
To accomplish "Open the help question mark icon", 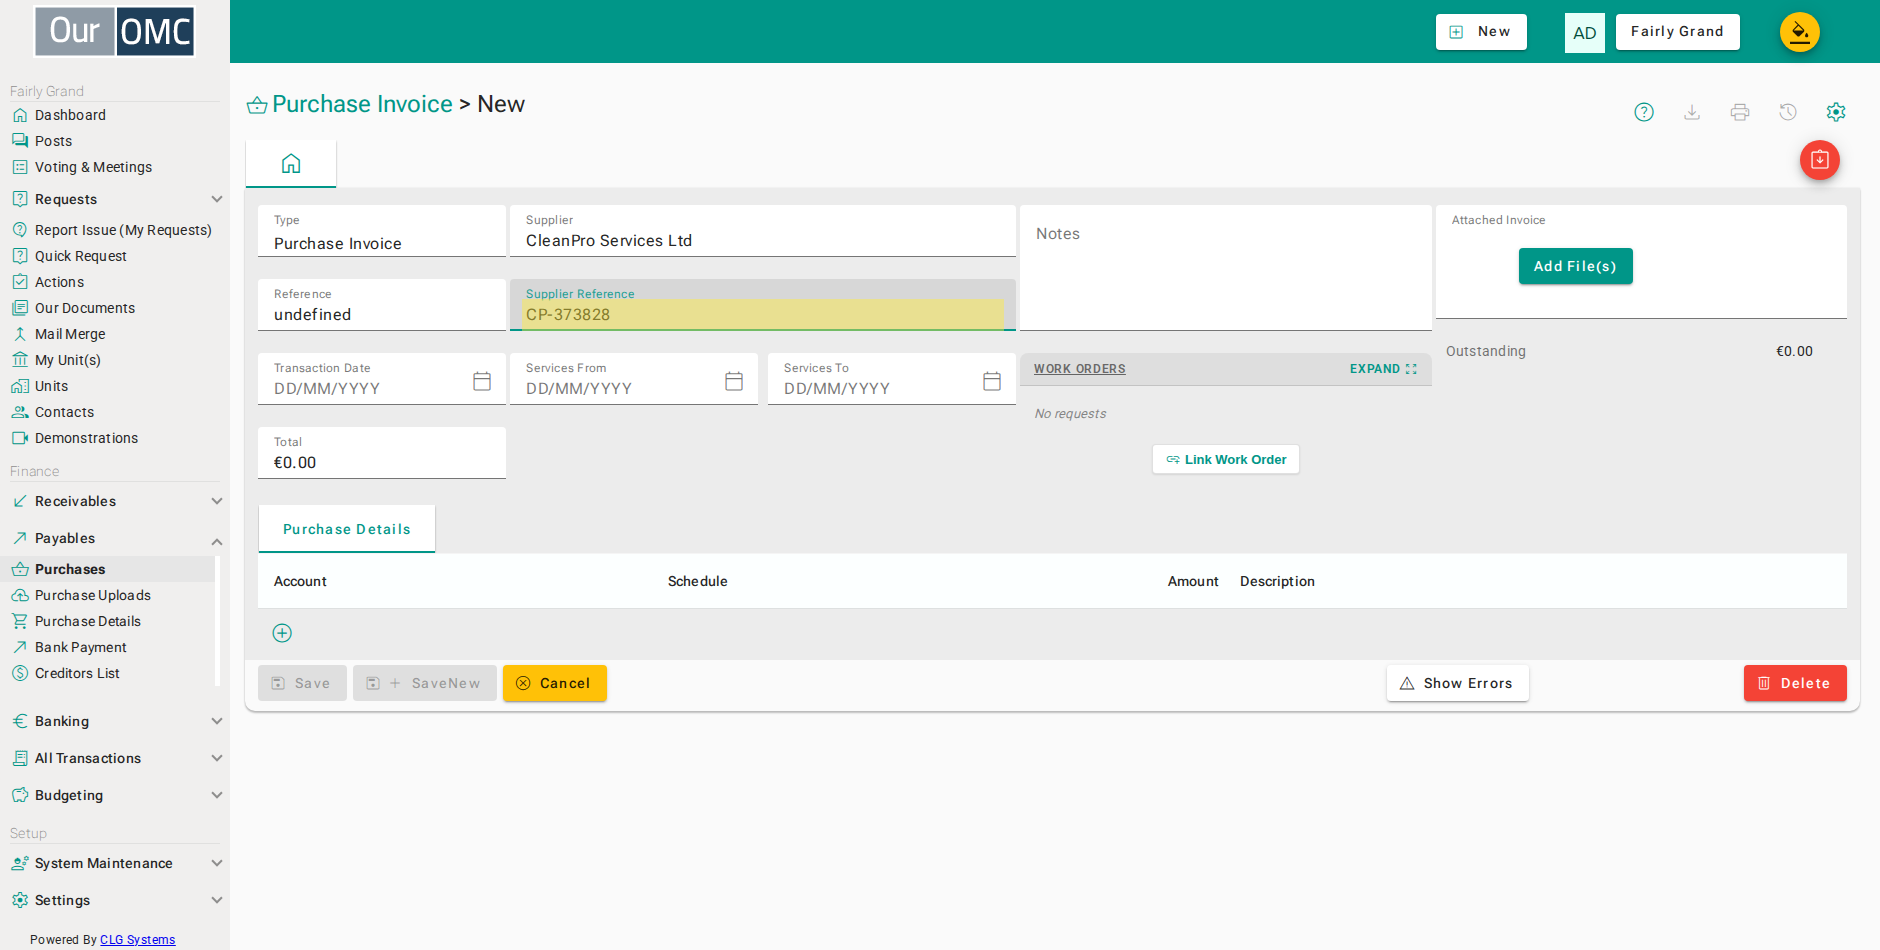I will [x=1644, y=112].
